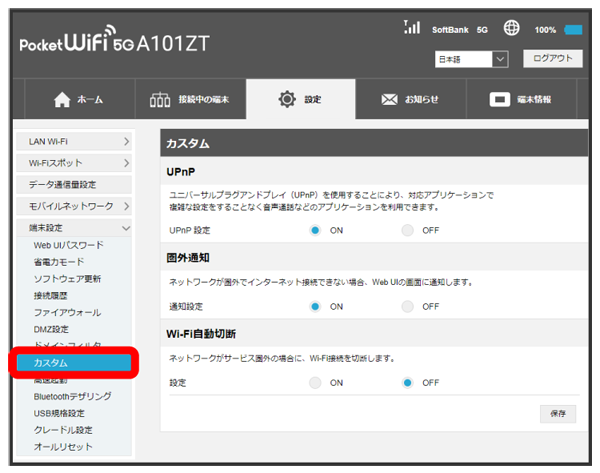
Task: Click the signal strength bars icon
Action: pyautogui.click(x=410, y=29)
